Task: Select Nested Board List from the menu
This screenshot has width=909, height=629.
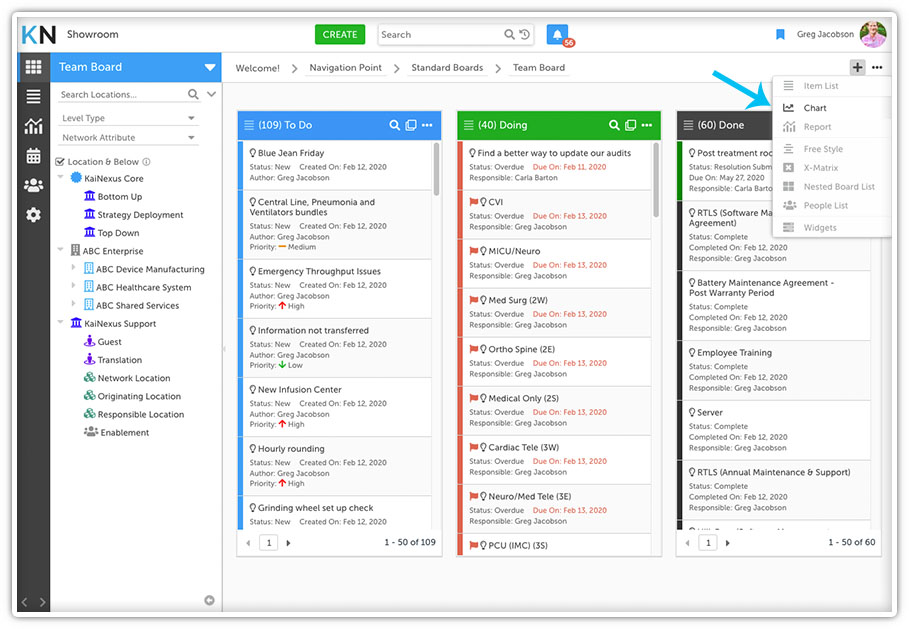Action: tap(832, 187)
